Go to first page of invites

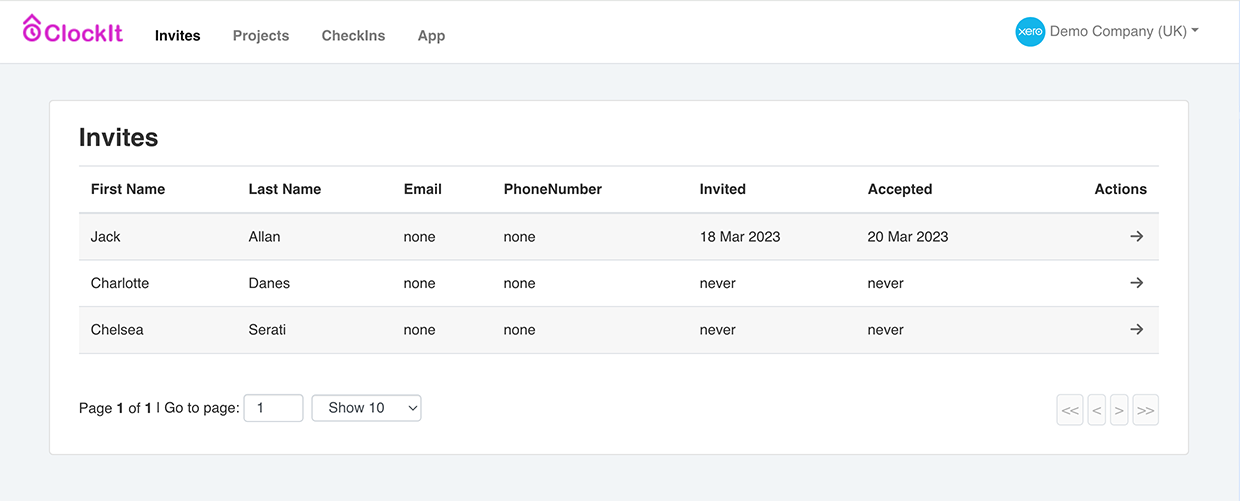1070,410
